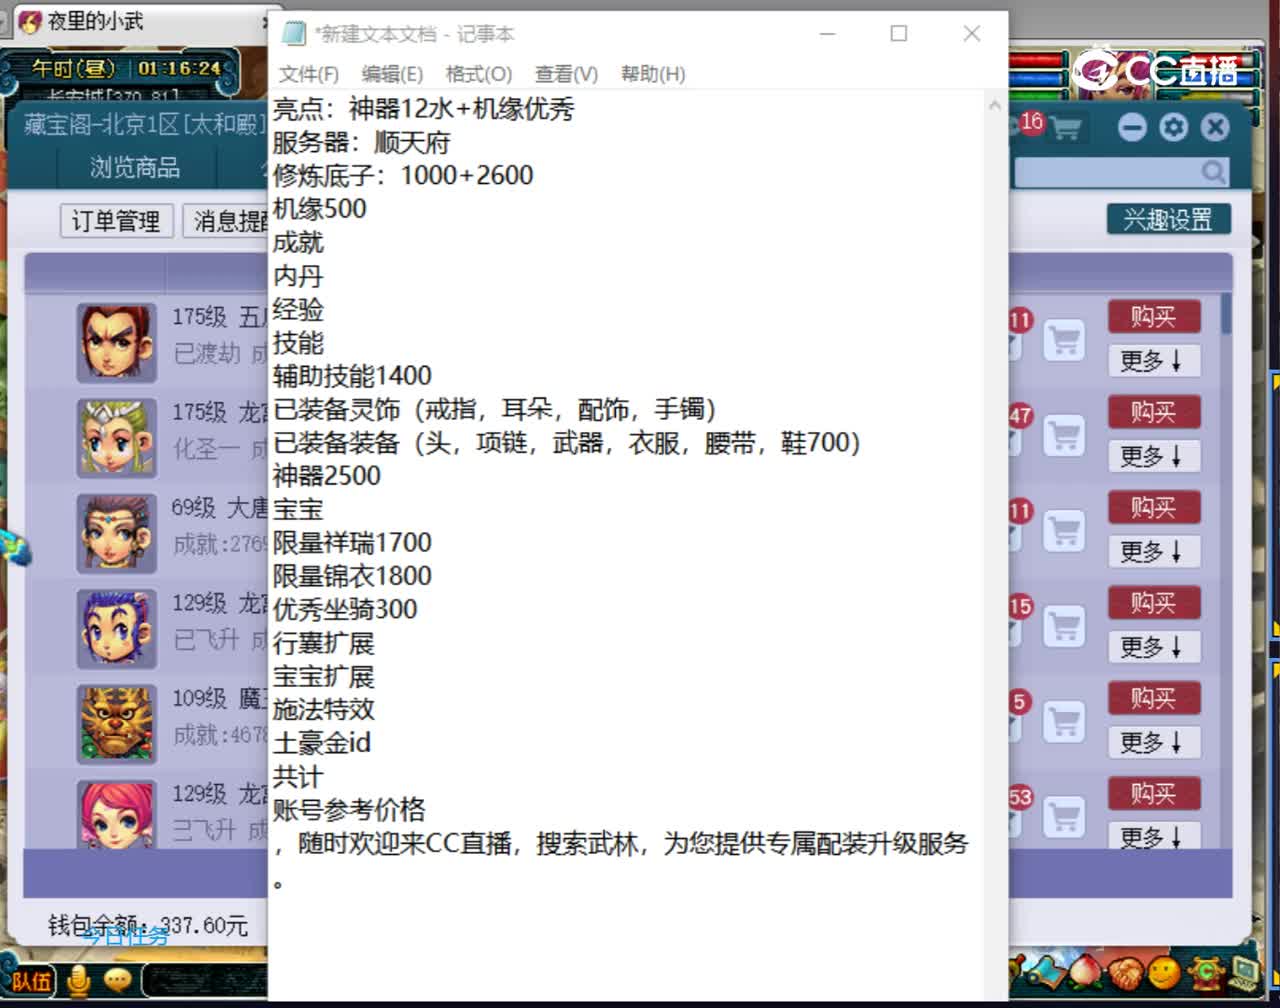The height and width of the screenshot is (1008, 1280).
Task: Click 购买 for 175级 化圣一 character
Action: tap(1153, 412)
